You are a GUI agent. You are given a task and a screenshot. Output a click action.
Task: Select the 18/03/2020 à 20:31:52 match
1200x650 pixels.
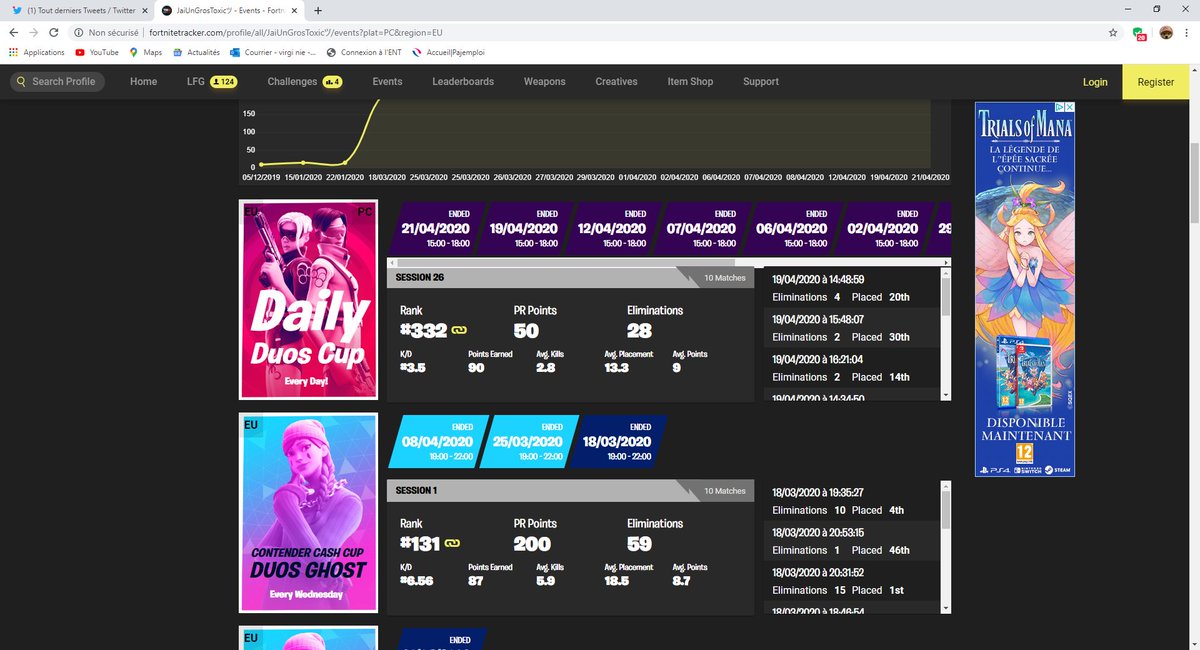pyautogui.click(x=851, y=581)
